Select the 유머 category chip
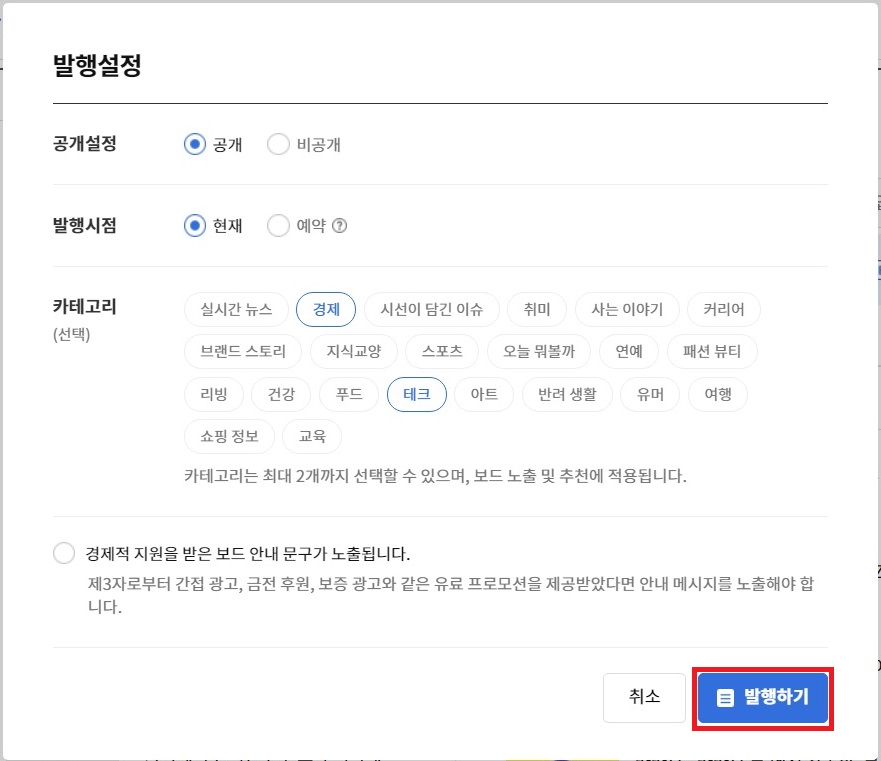The image size is (881, 761). pyautogui.click(x=650, y=394)
